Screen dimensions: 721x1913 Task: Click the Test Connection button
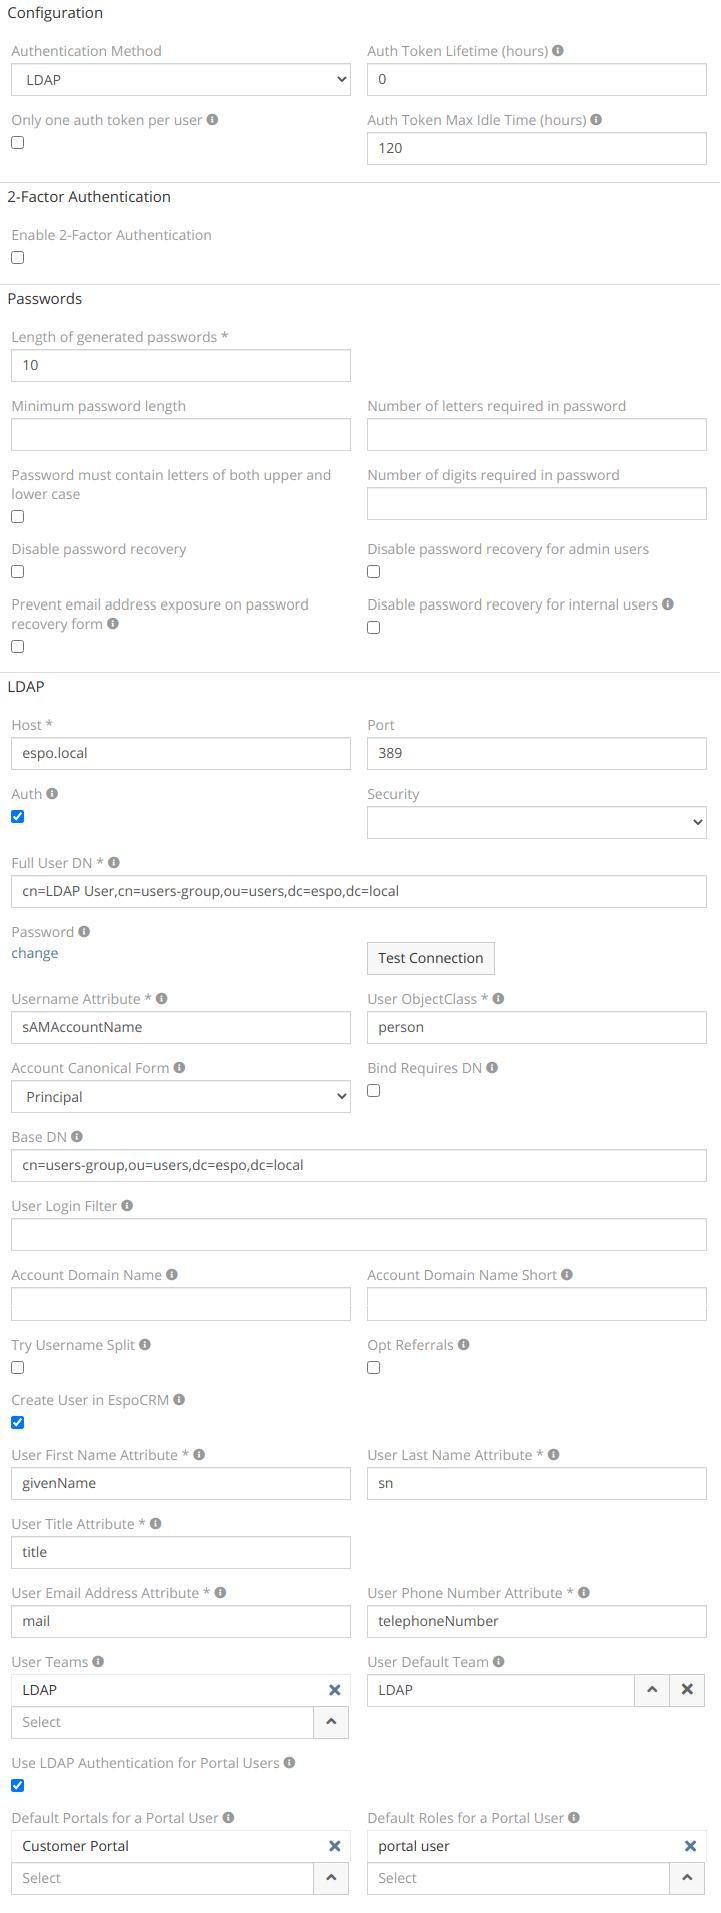431,958
